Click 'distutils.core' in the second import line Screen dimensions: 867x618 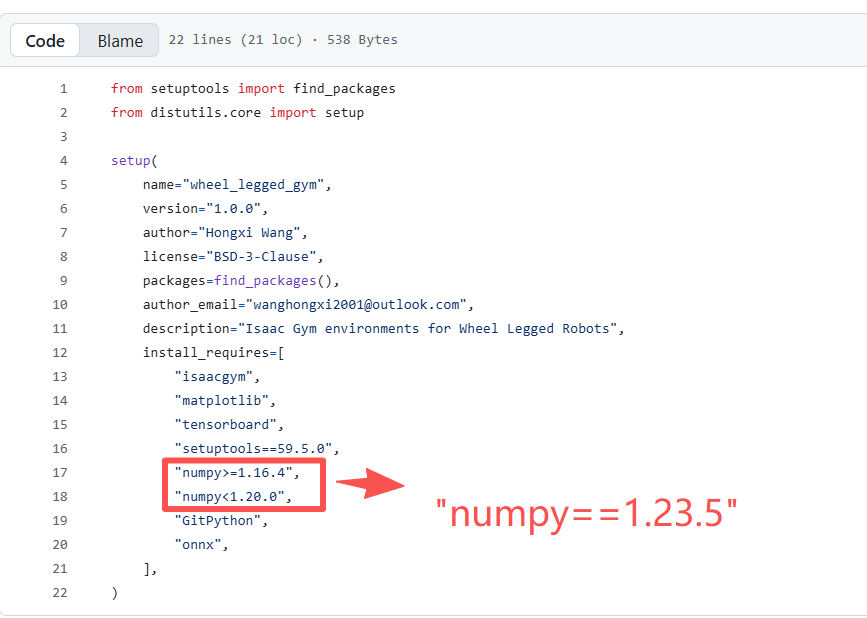[206, 113]
